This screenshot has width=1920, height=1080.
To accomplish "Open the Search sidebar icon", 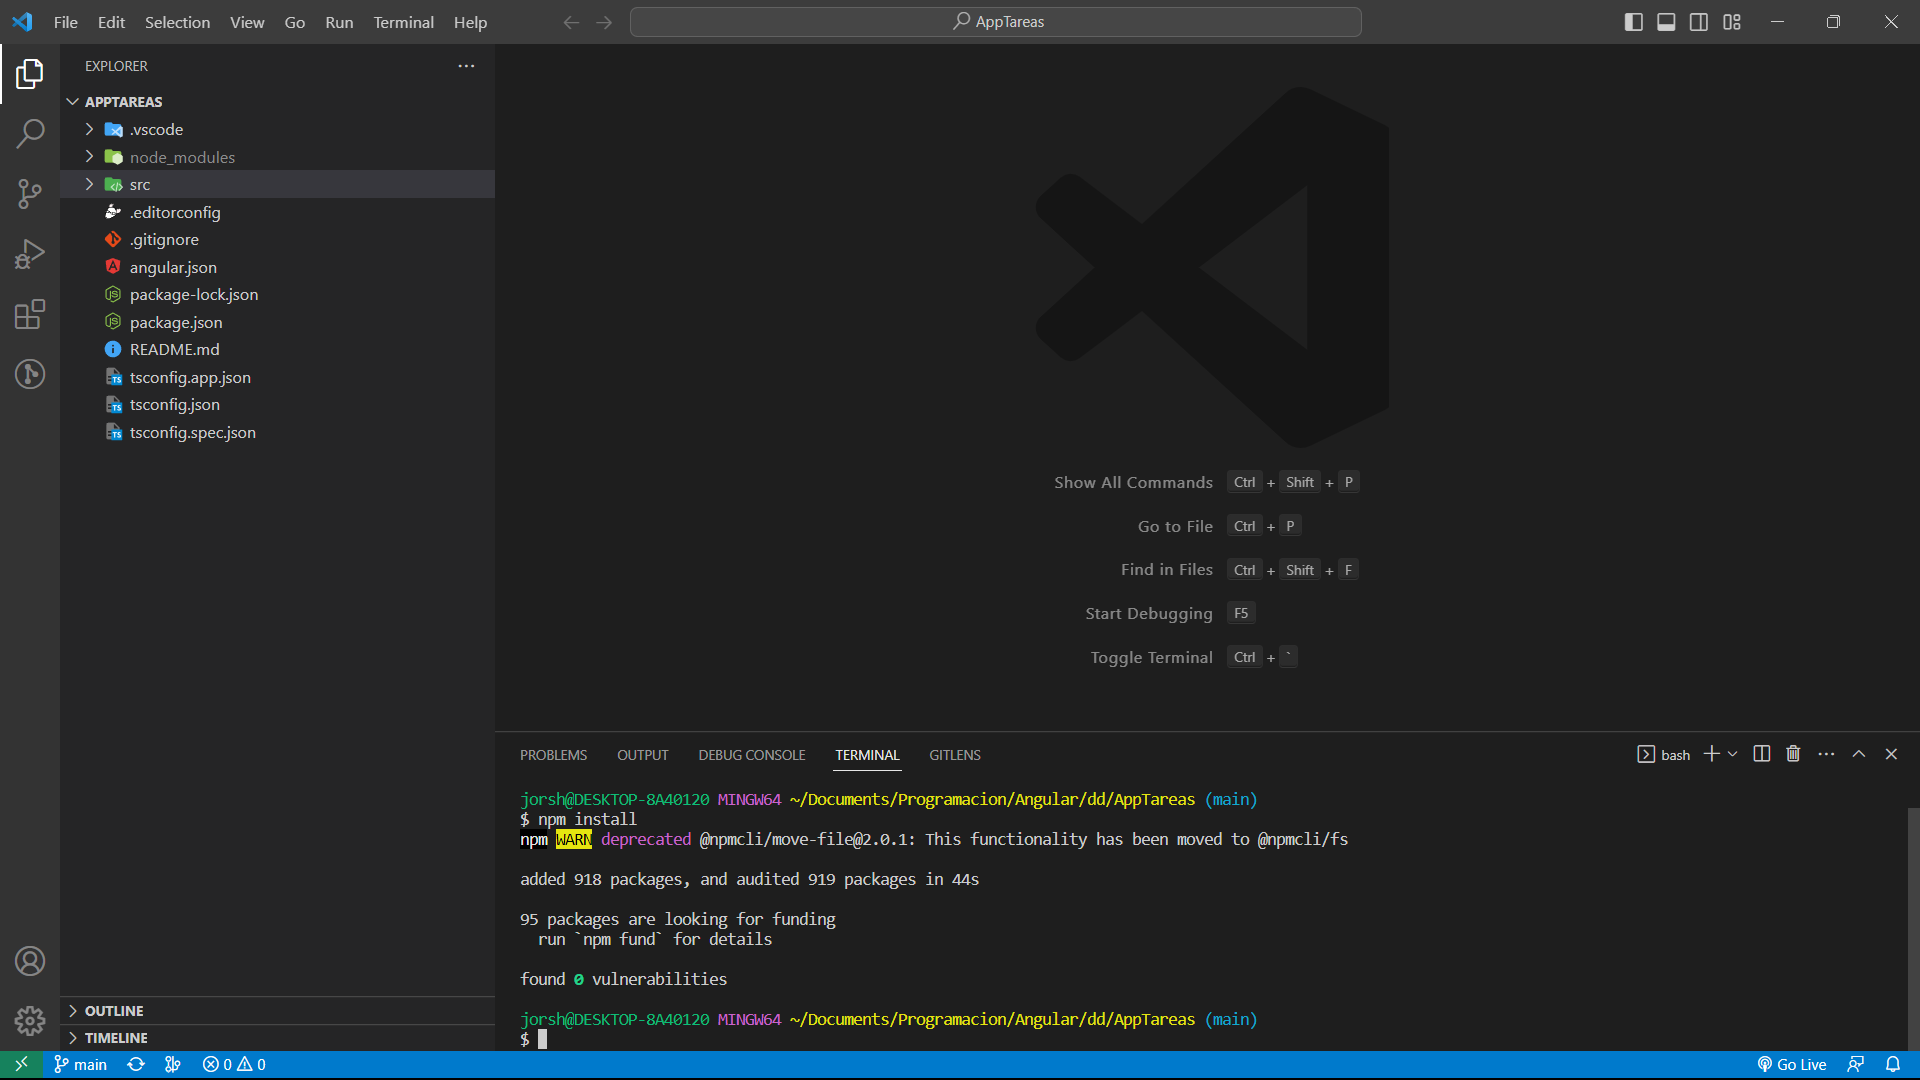I will point(29,133).
